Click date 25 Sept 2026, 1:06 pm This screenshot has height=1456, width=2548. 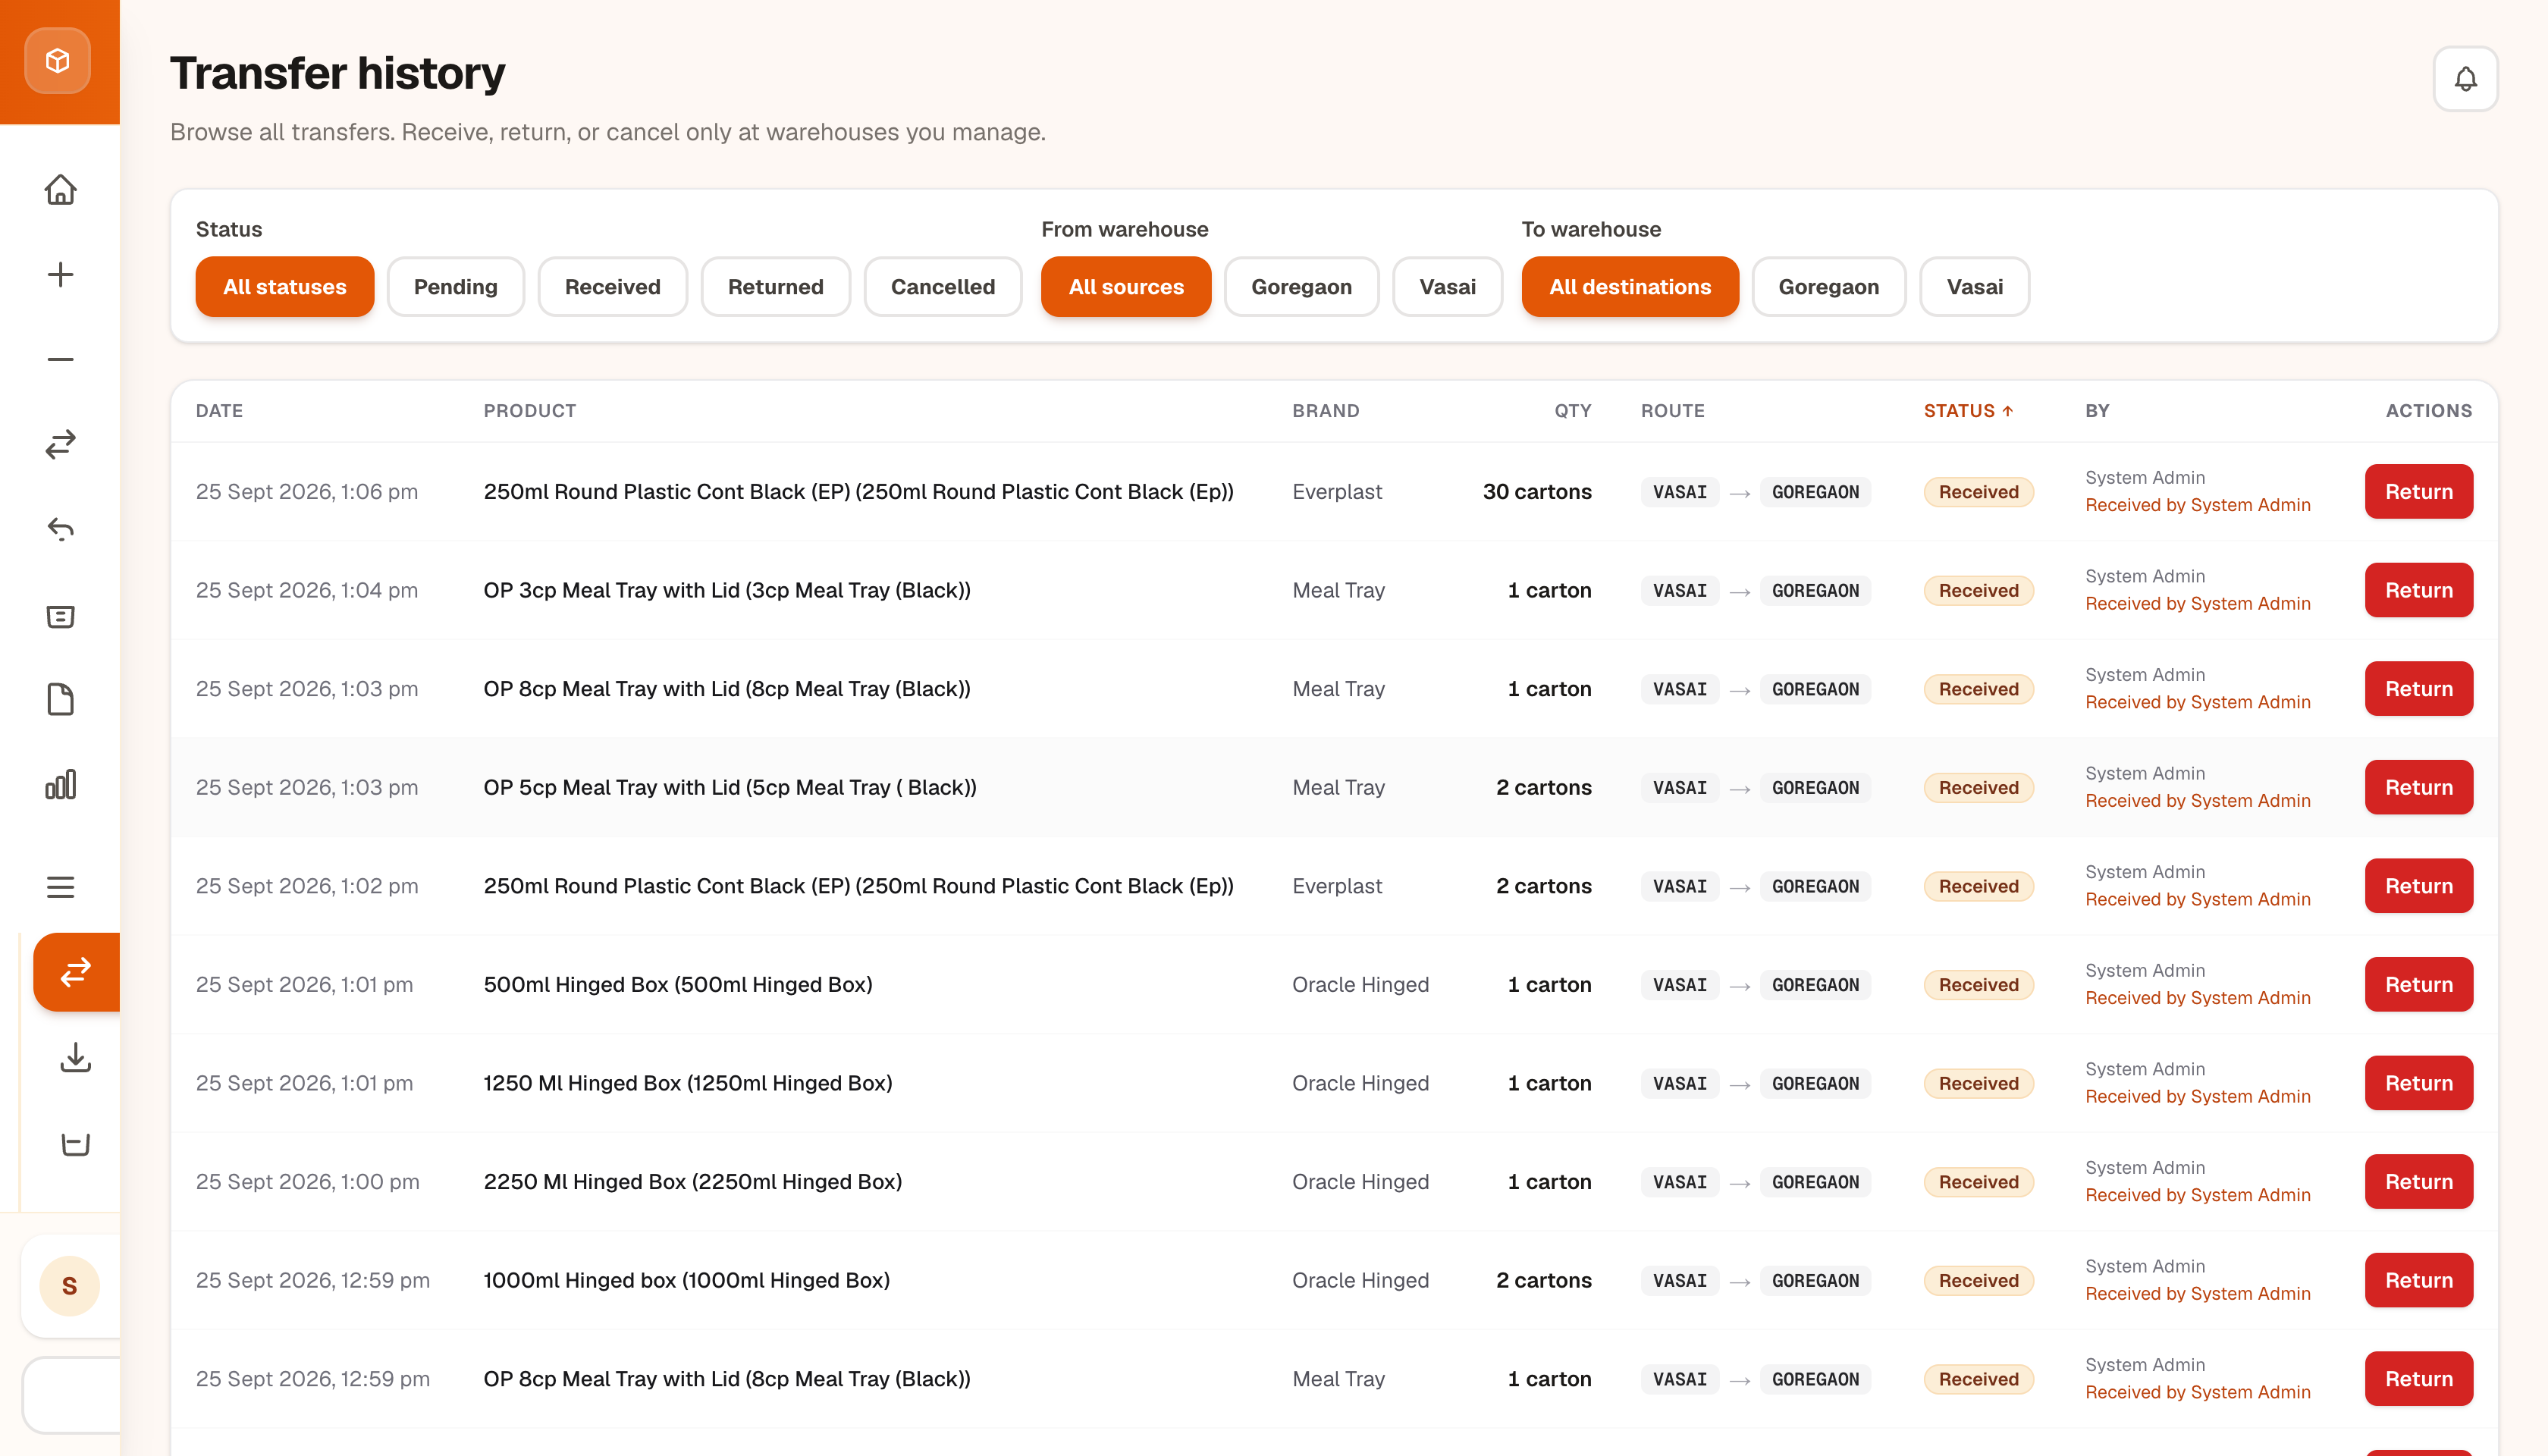(307, 492)
